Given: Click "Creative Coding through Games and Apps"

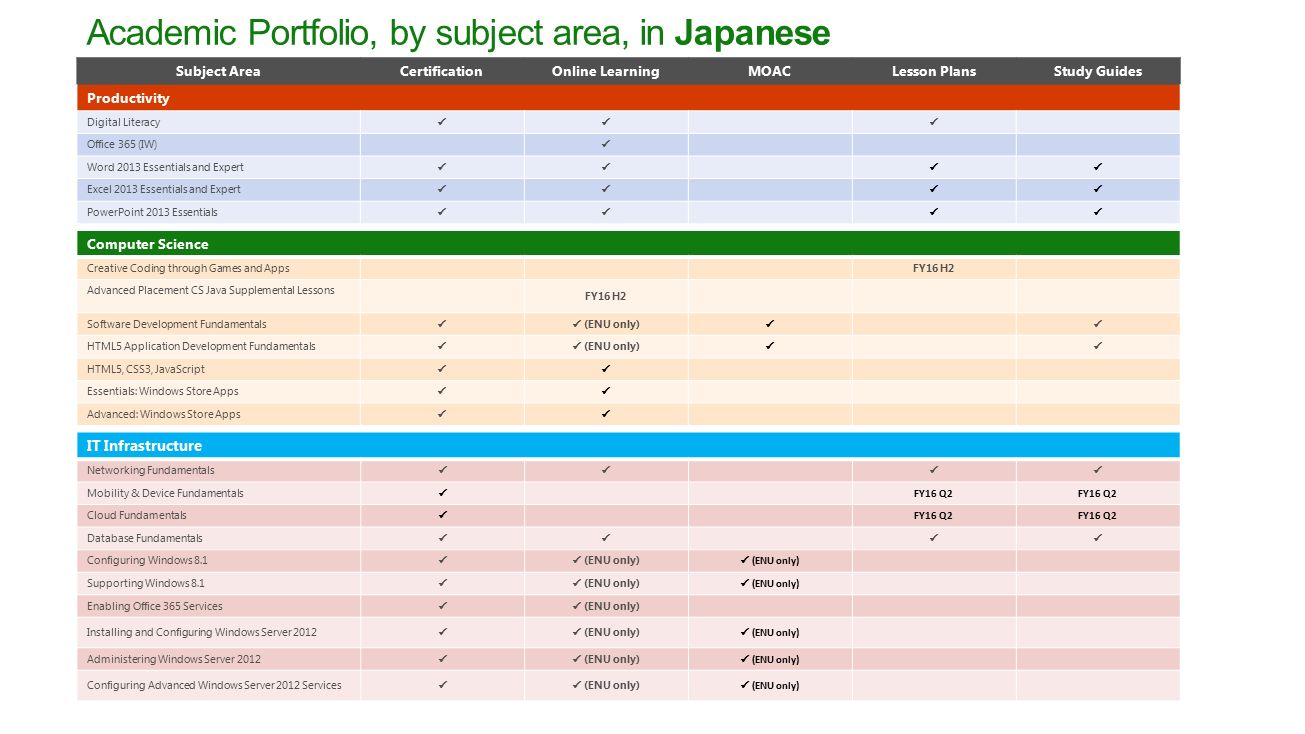Looking at the screenshot, I should pos(188,268).
